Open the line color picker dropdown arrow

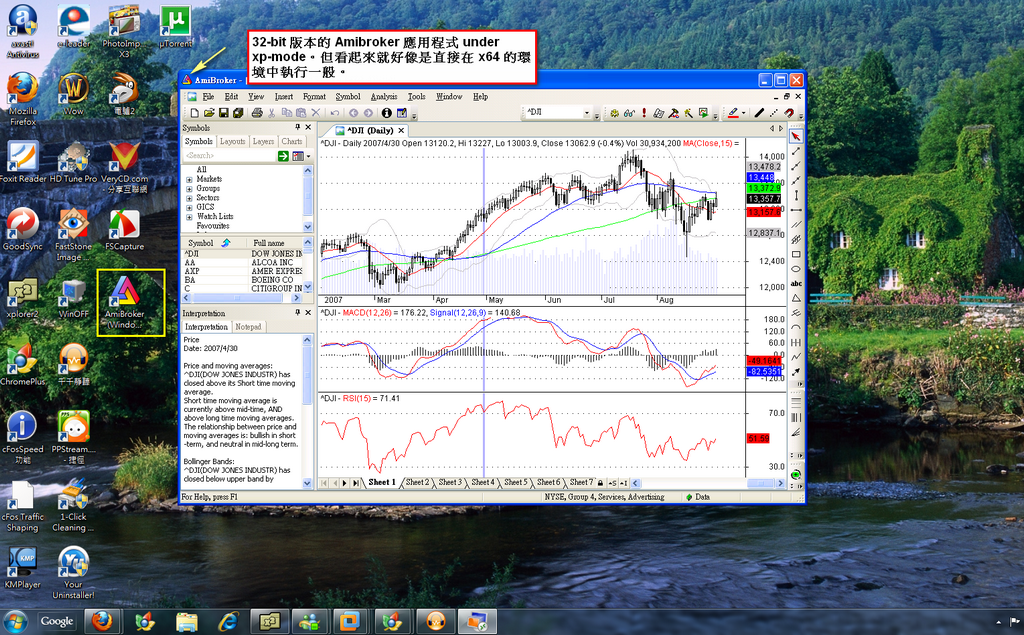click(x=744, y=113)
